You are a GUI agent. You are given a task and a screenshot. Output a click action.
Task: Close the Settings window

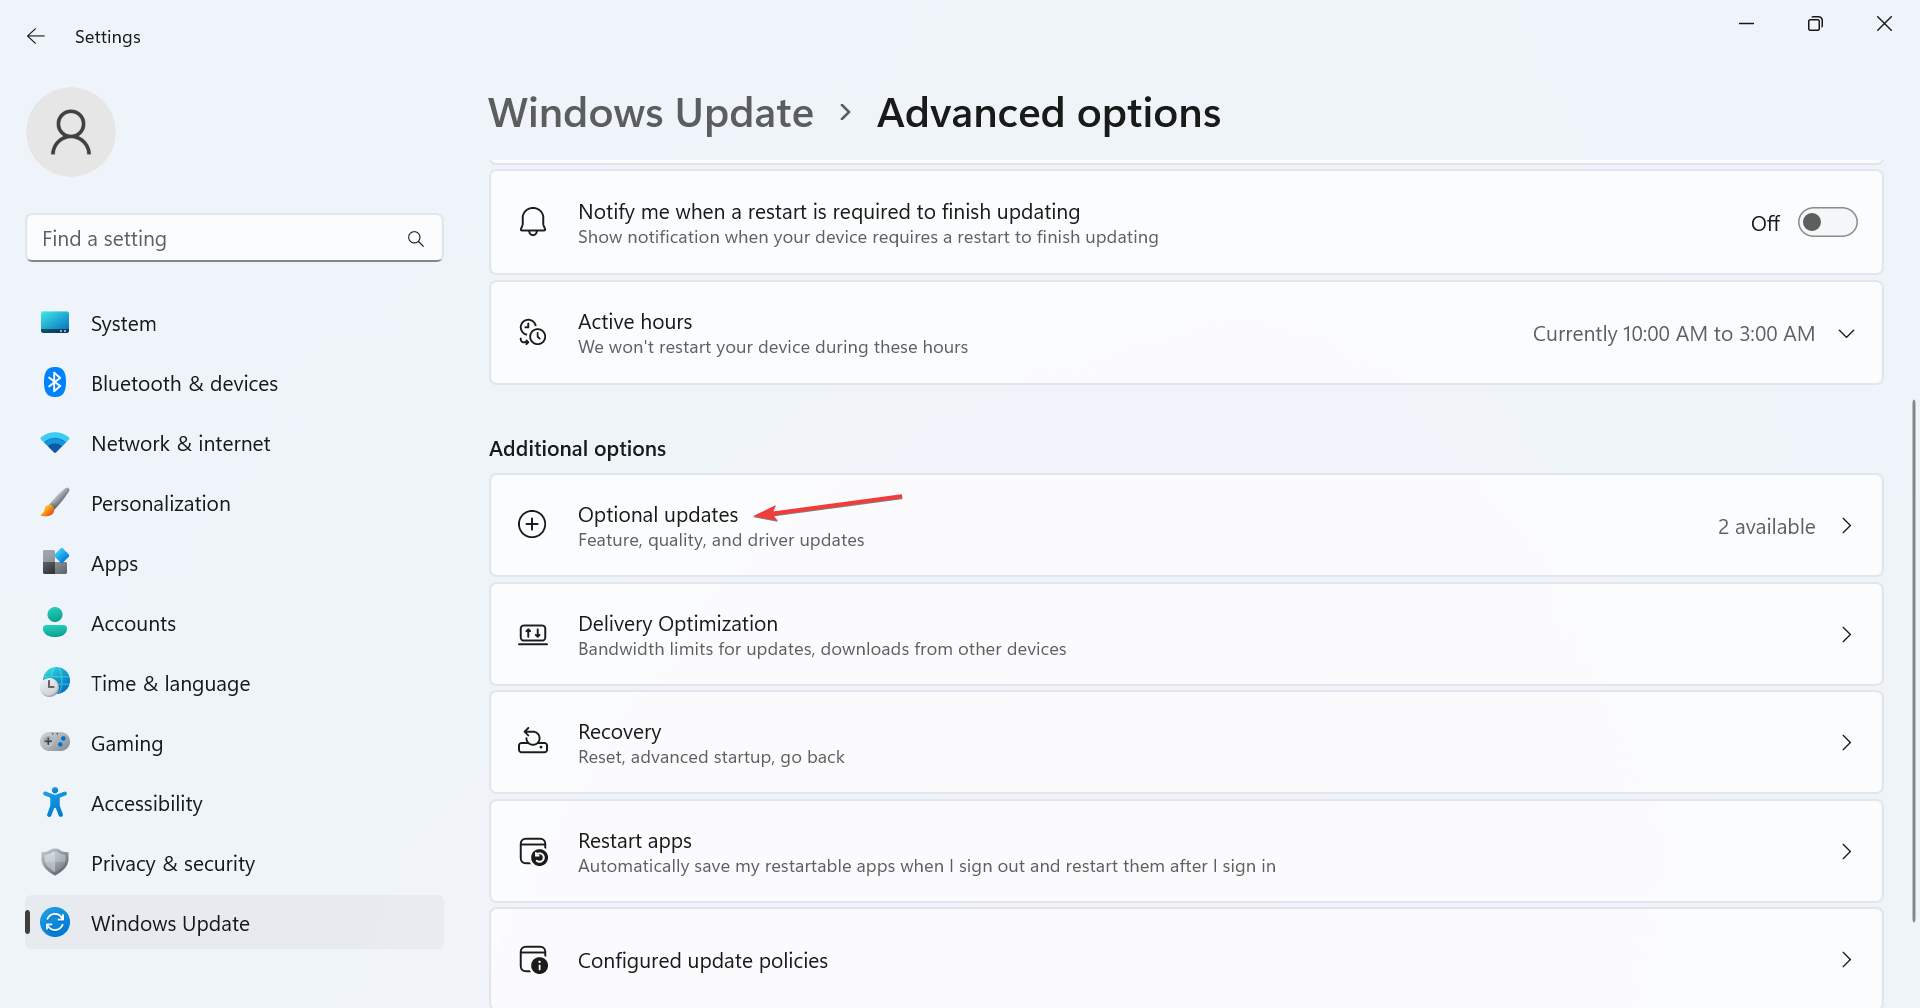click(x=1884, y=23)
